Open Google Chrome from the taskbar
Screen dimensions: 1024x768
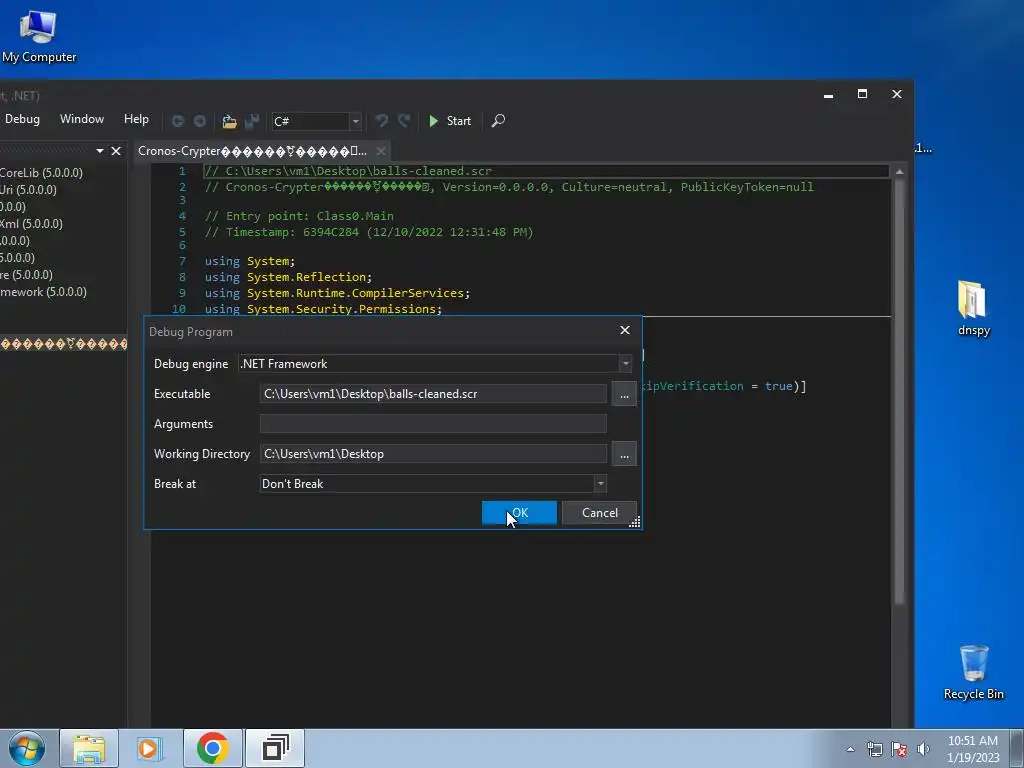point(212,748)
